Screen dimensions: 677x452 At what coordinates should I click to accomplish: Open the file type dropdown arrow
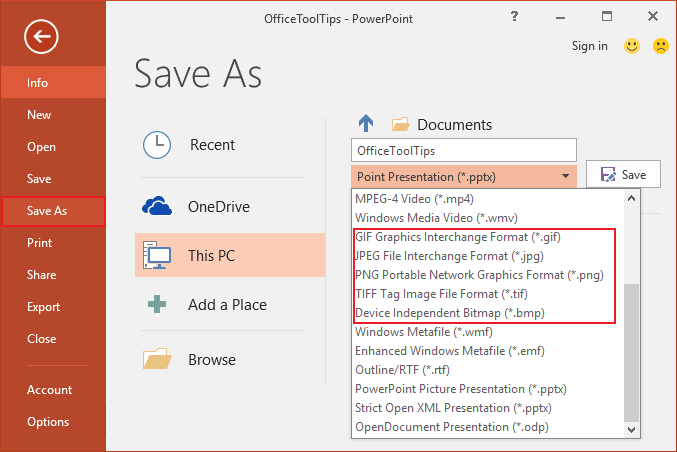click(565, 176)
